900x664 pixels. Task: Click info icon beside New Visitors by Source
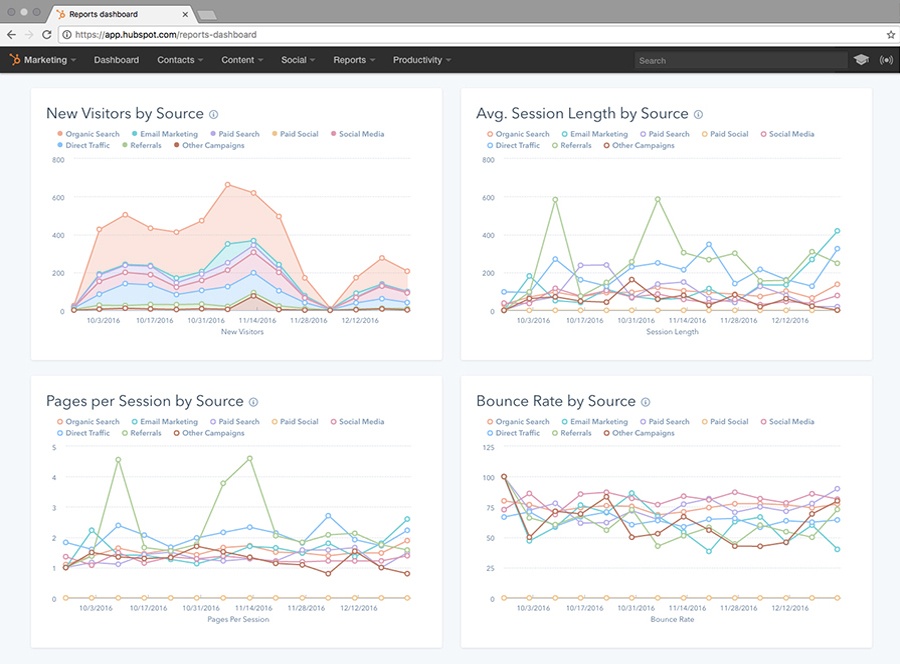tap(213, 114)
